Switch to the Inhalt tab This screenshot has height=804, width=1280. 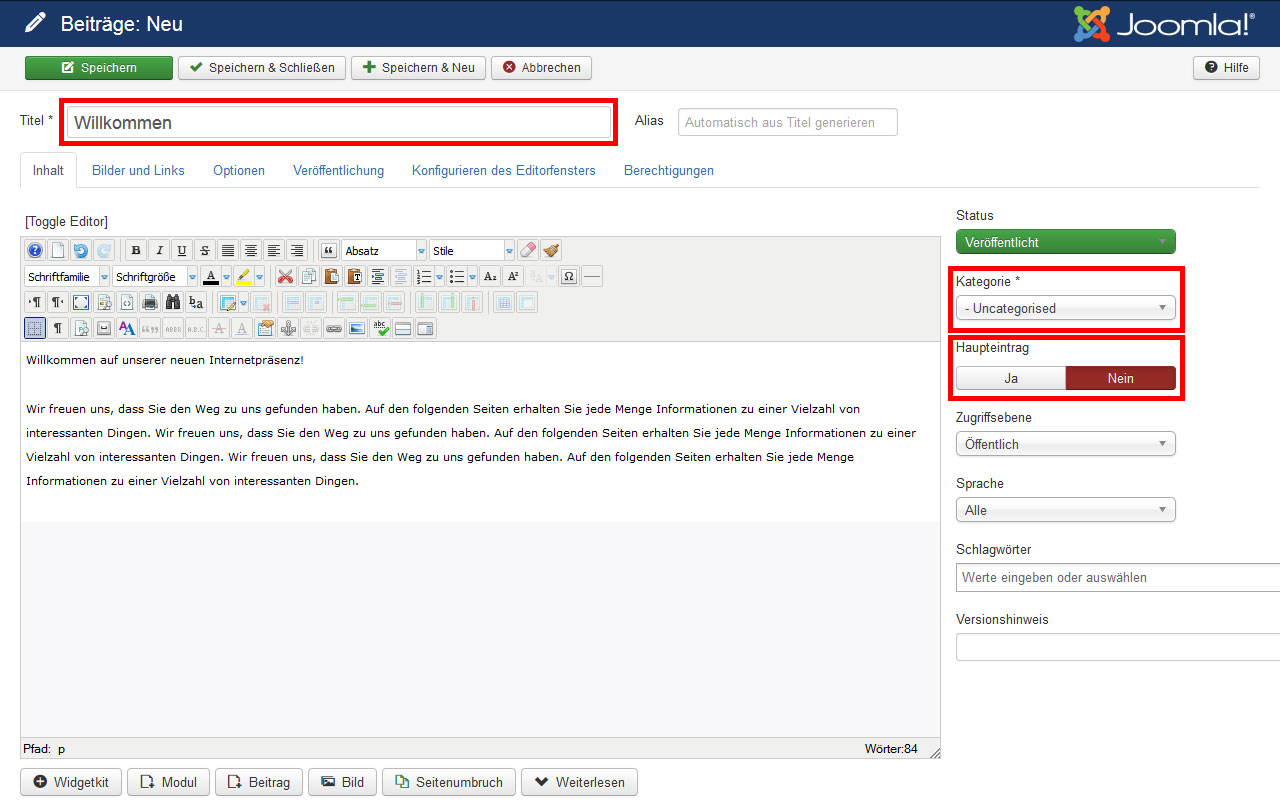tap(48, 170)
